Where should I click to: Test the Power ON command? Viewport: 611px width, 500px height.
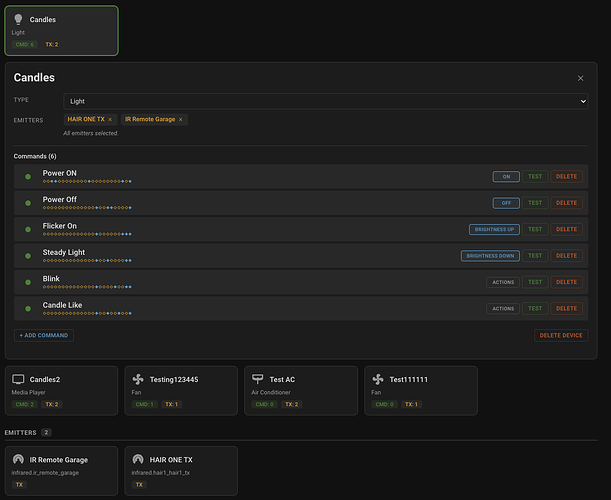pyautogui.click(x=535, y=177)
